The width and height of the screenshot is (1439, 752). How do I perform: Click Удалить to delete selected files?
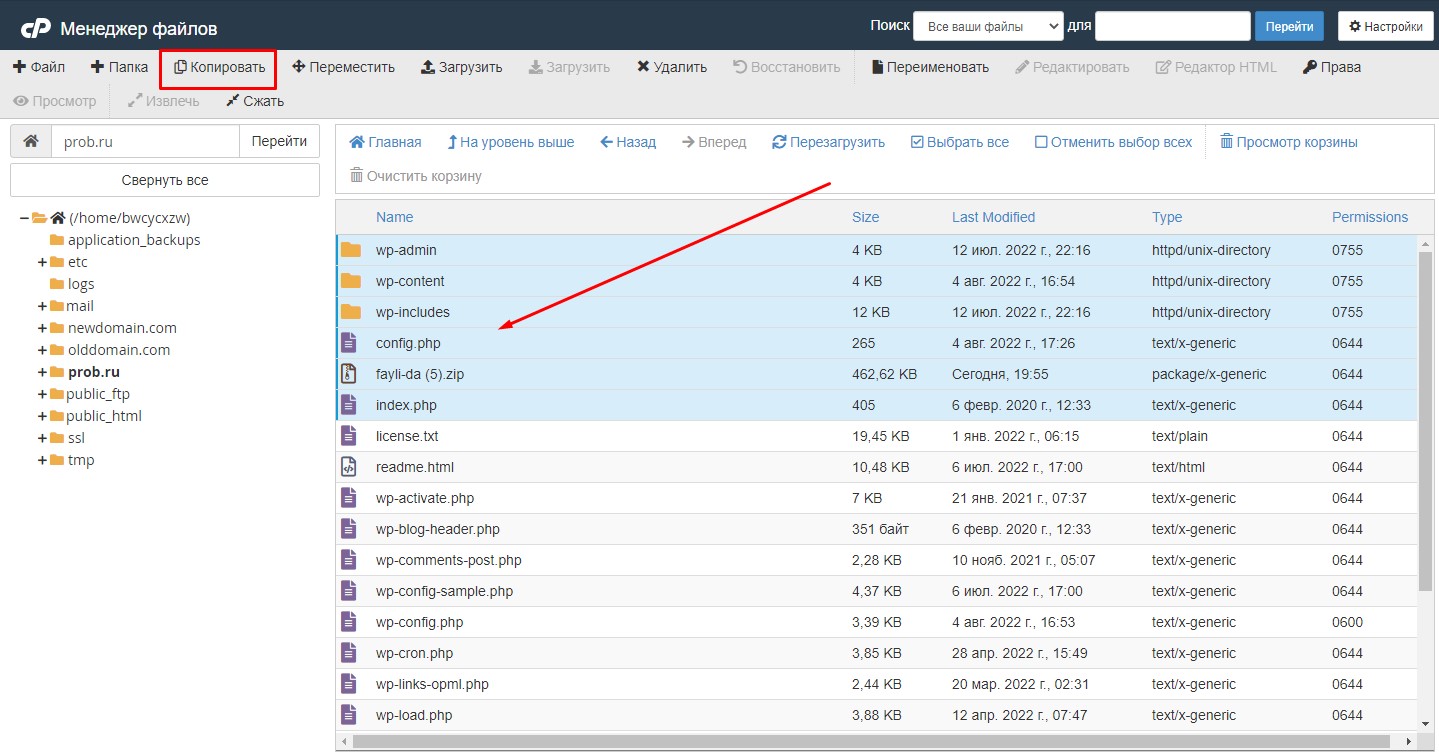[671, 67]
